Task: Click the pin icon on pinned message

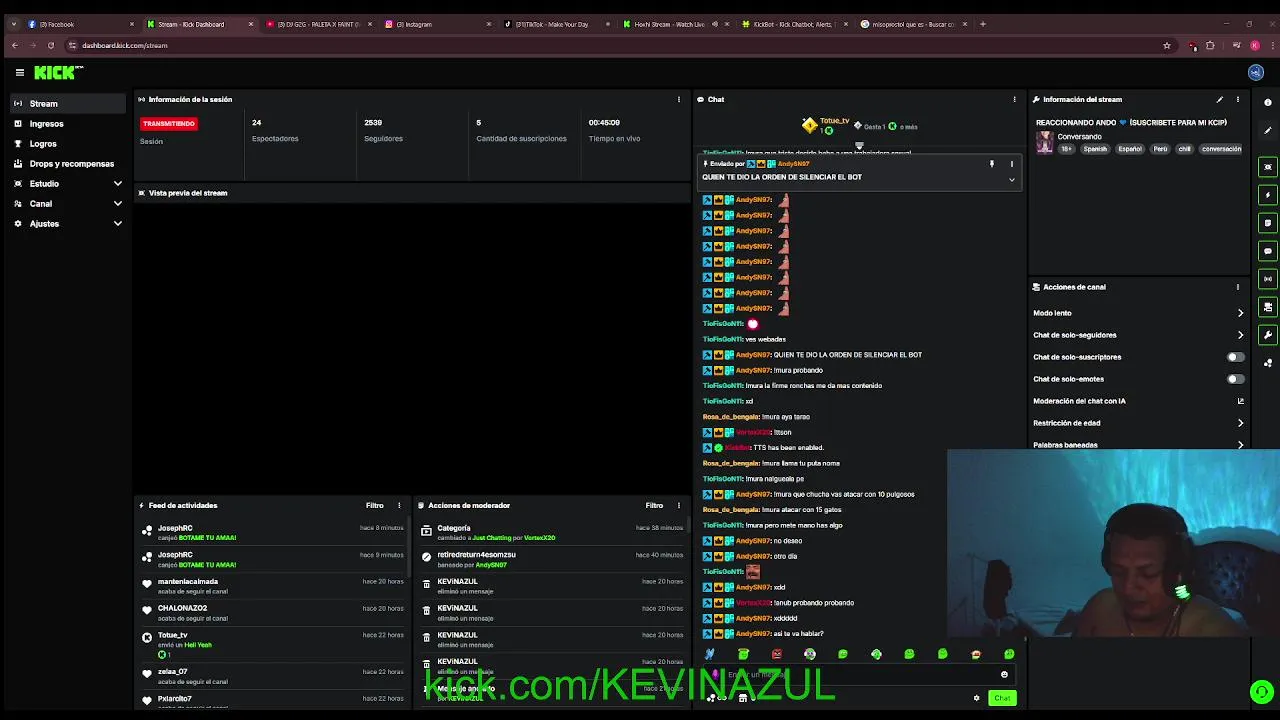Action: click(x=992, y=164)
